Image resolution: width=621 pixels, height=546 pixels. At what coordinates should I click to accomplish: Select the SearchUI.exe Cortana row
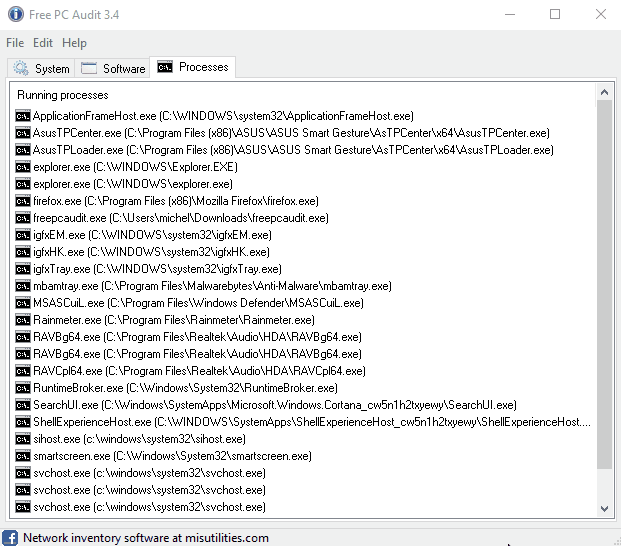pos(275,405)
